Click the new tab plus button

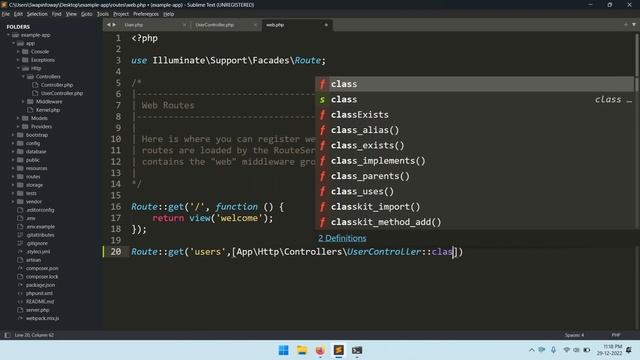626,25
